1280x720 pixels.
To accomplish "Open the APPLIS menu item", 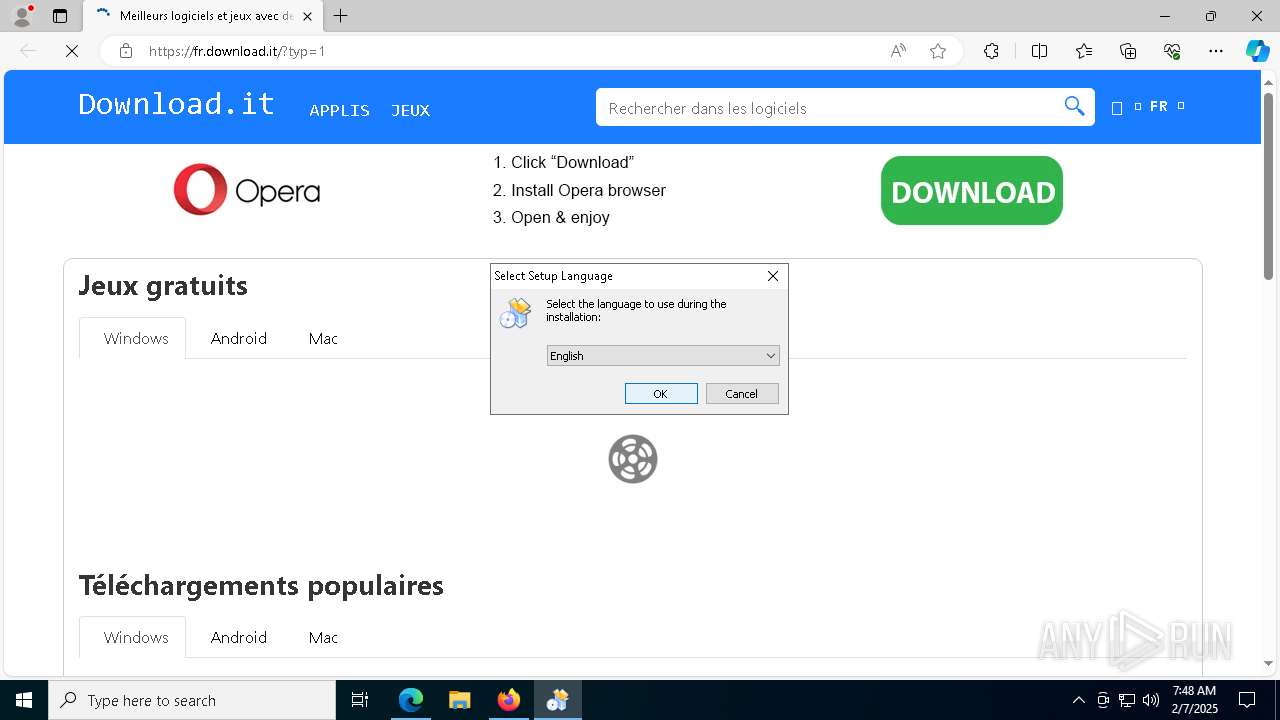I will [x=339, y=110].
